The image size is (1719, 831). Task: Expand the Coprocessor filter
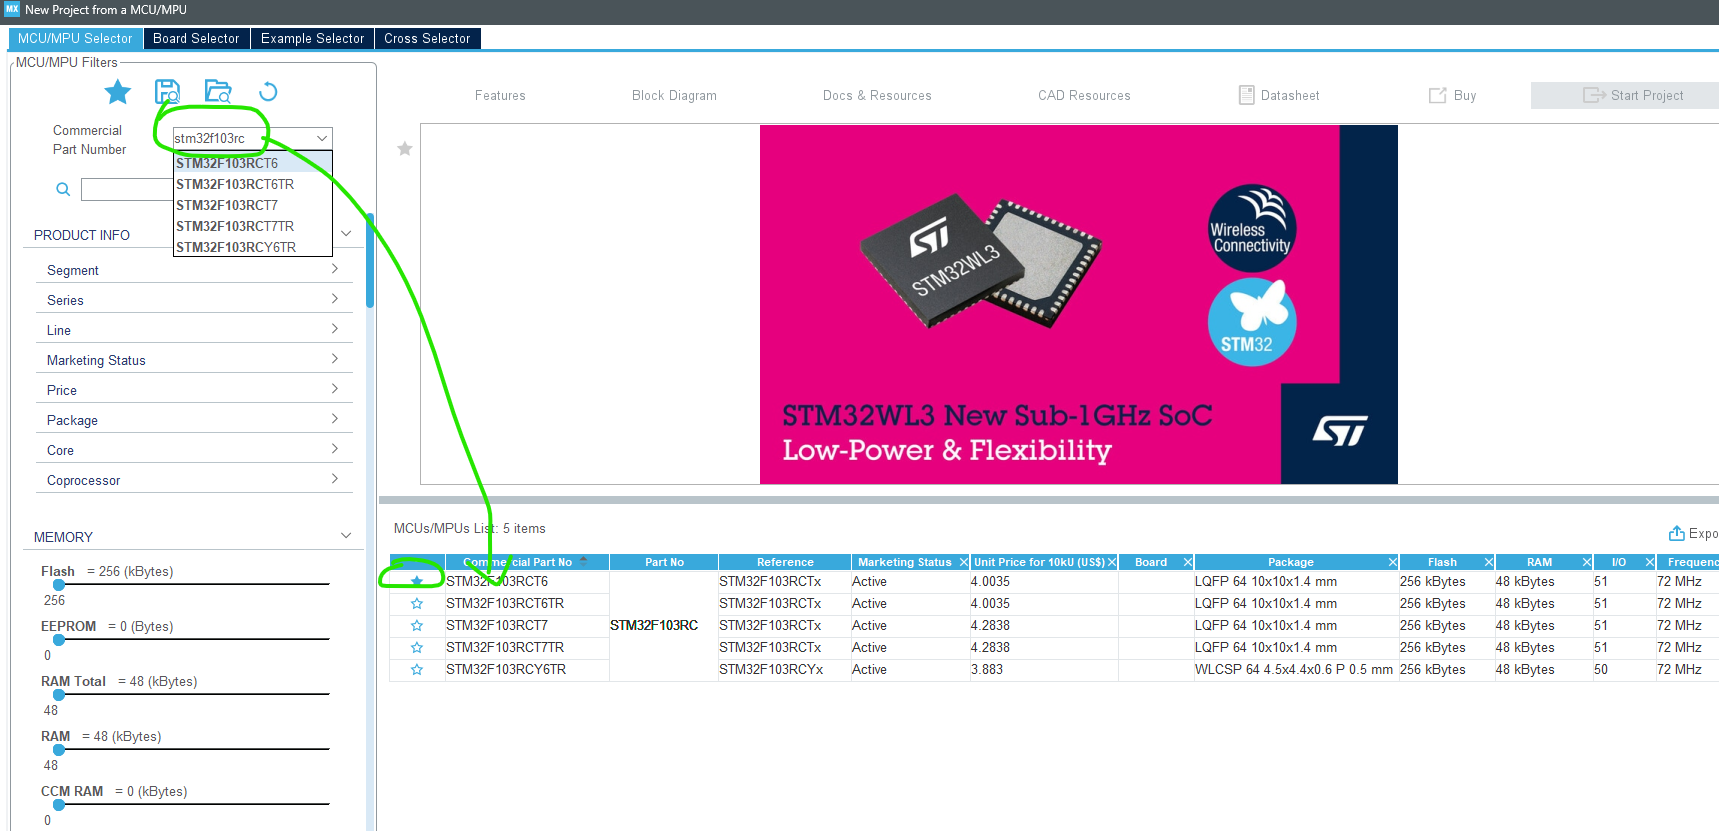[x=193, y=480]
